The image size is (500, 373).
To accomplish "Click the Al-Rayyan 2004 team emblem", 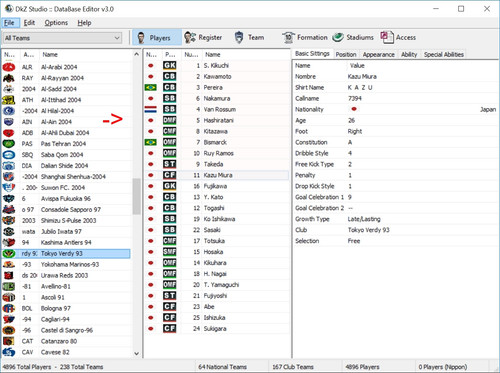I will 9,78.
